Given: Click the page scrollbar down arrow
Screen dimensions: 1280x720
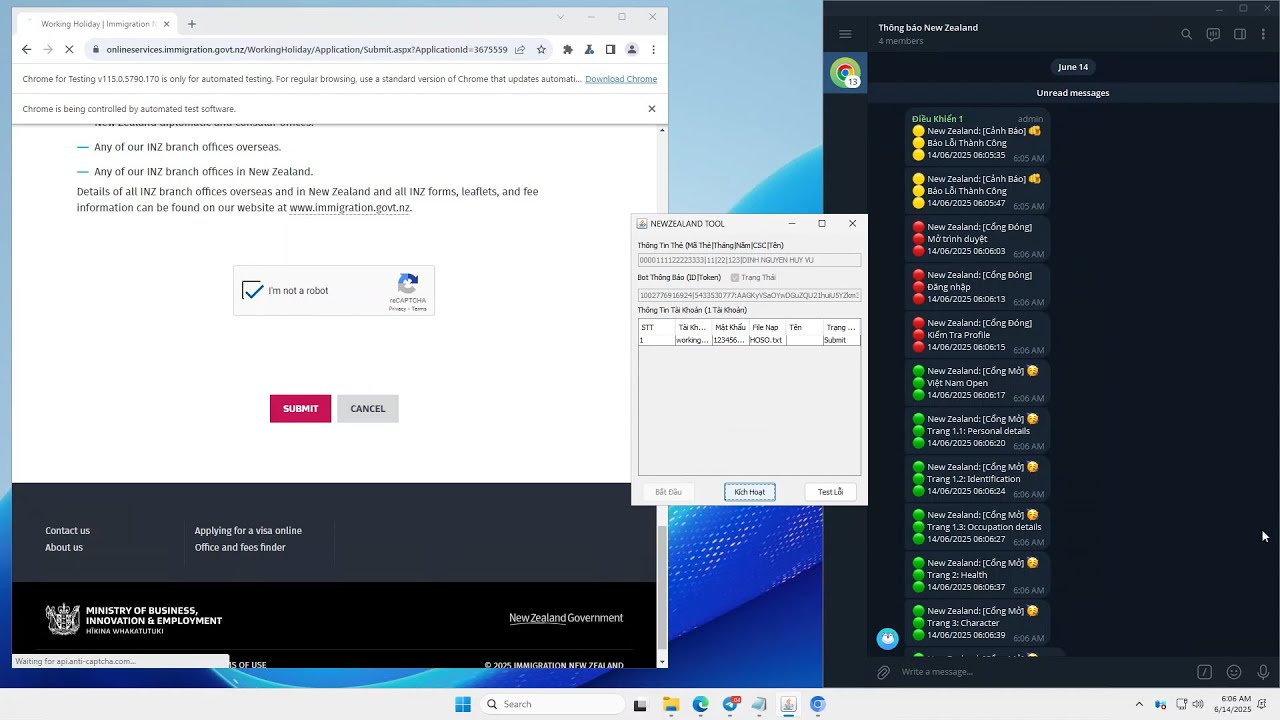Looking at the screenshot, I should tap(662, 662).
